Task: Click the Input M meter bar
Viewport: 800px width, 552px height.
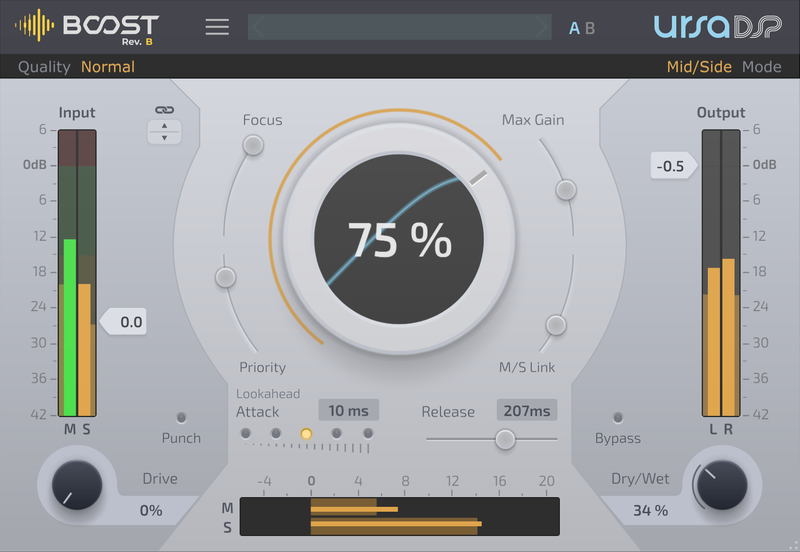Action: click(68, 273)
